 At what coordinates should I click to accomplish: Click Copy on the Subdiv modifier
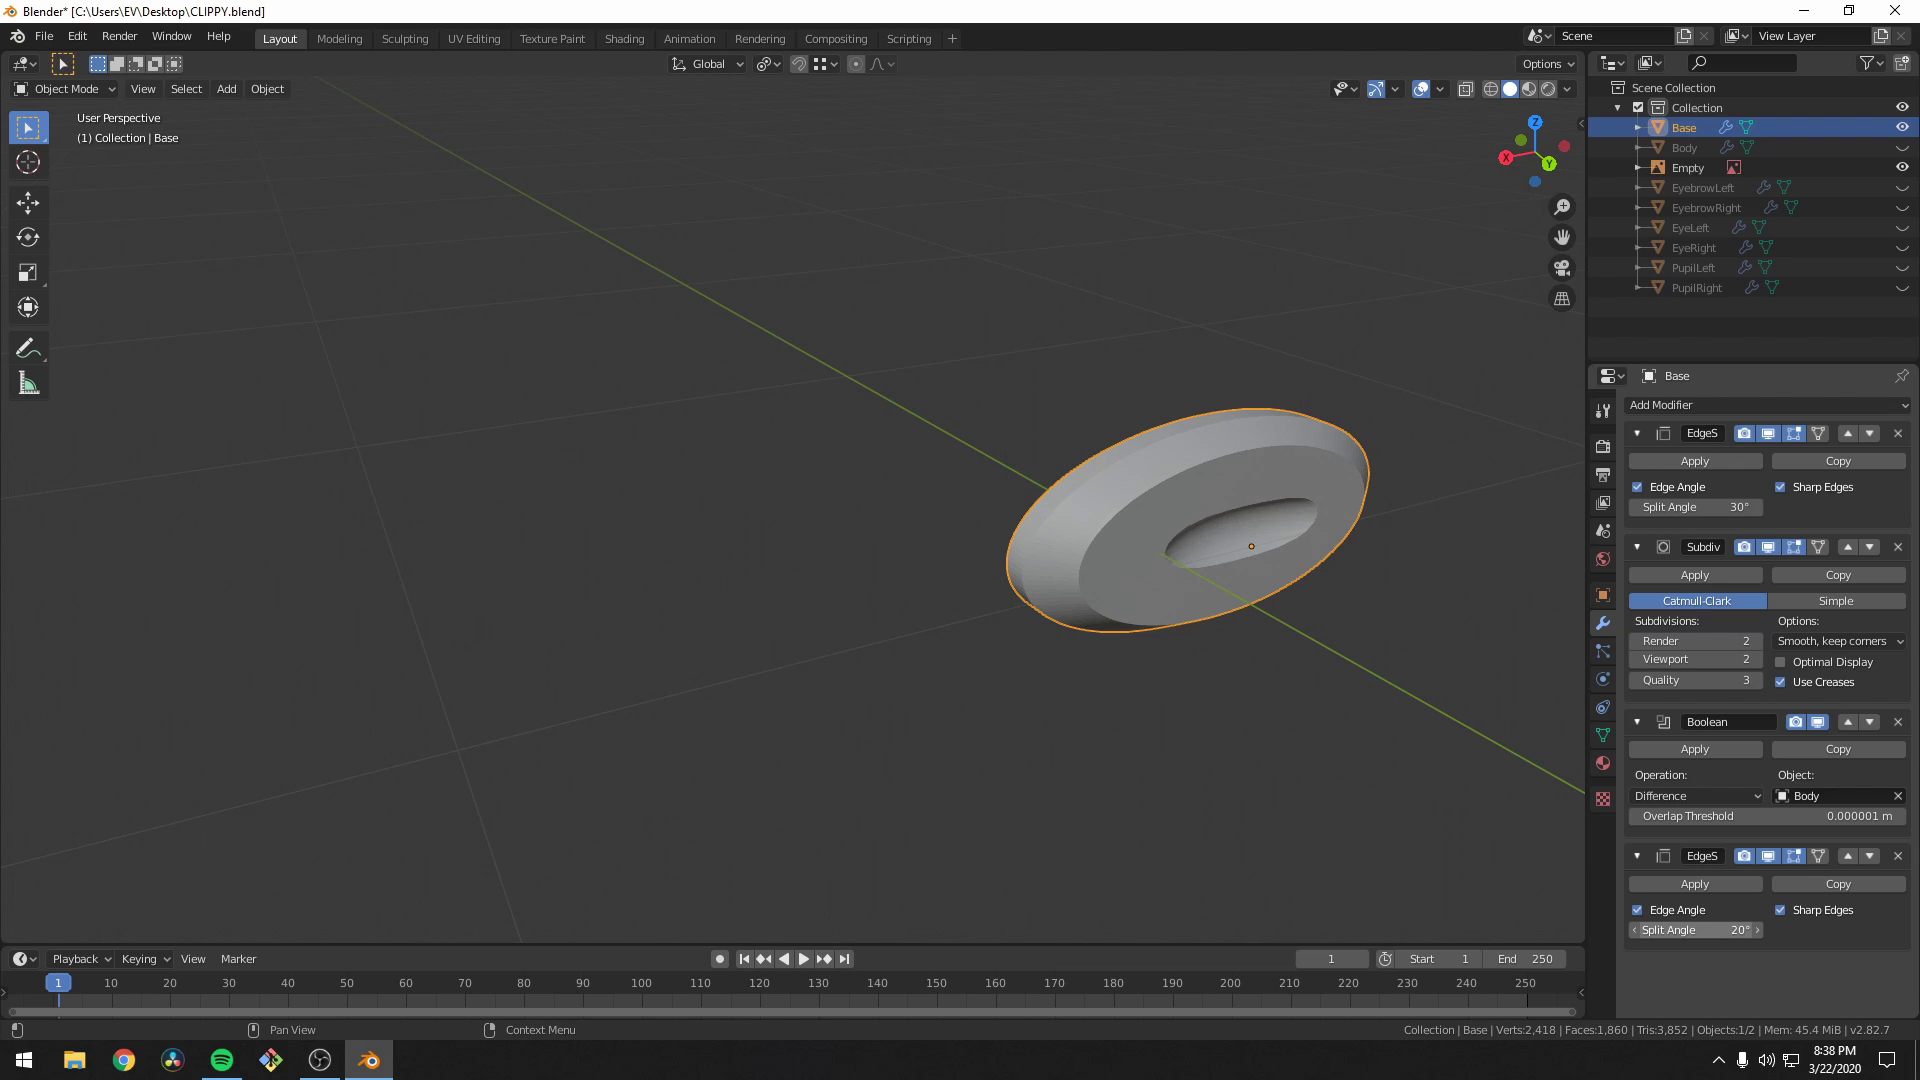click(1839, 575)
